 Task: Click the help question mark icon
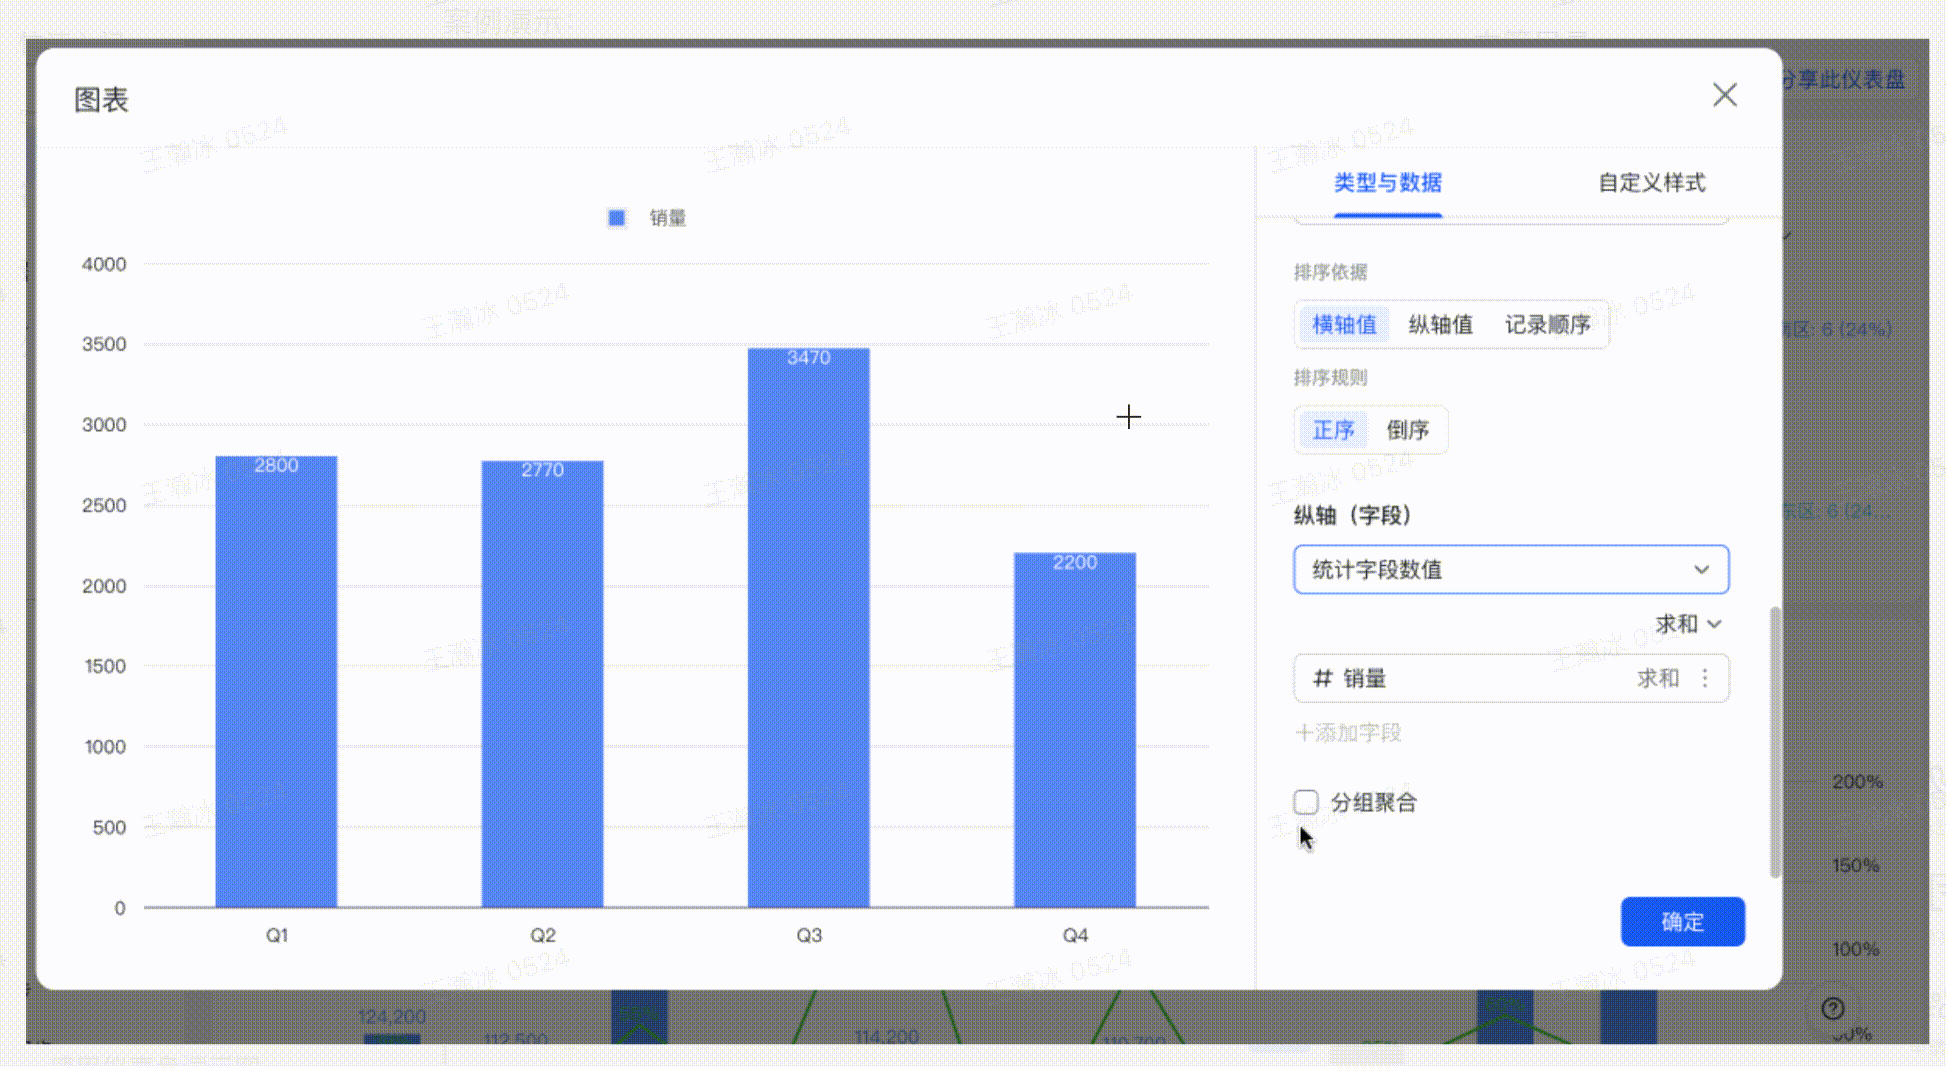[x=1832, y=1008]
